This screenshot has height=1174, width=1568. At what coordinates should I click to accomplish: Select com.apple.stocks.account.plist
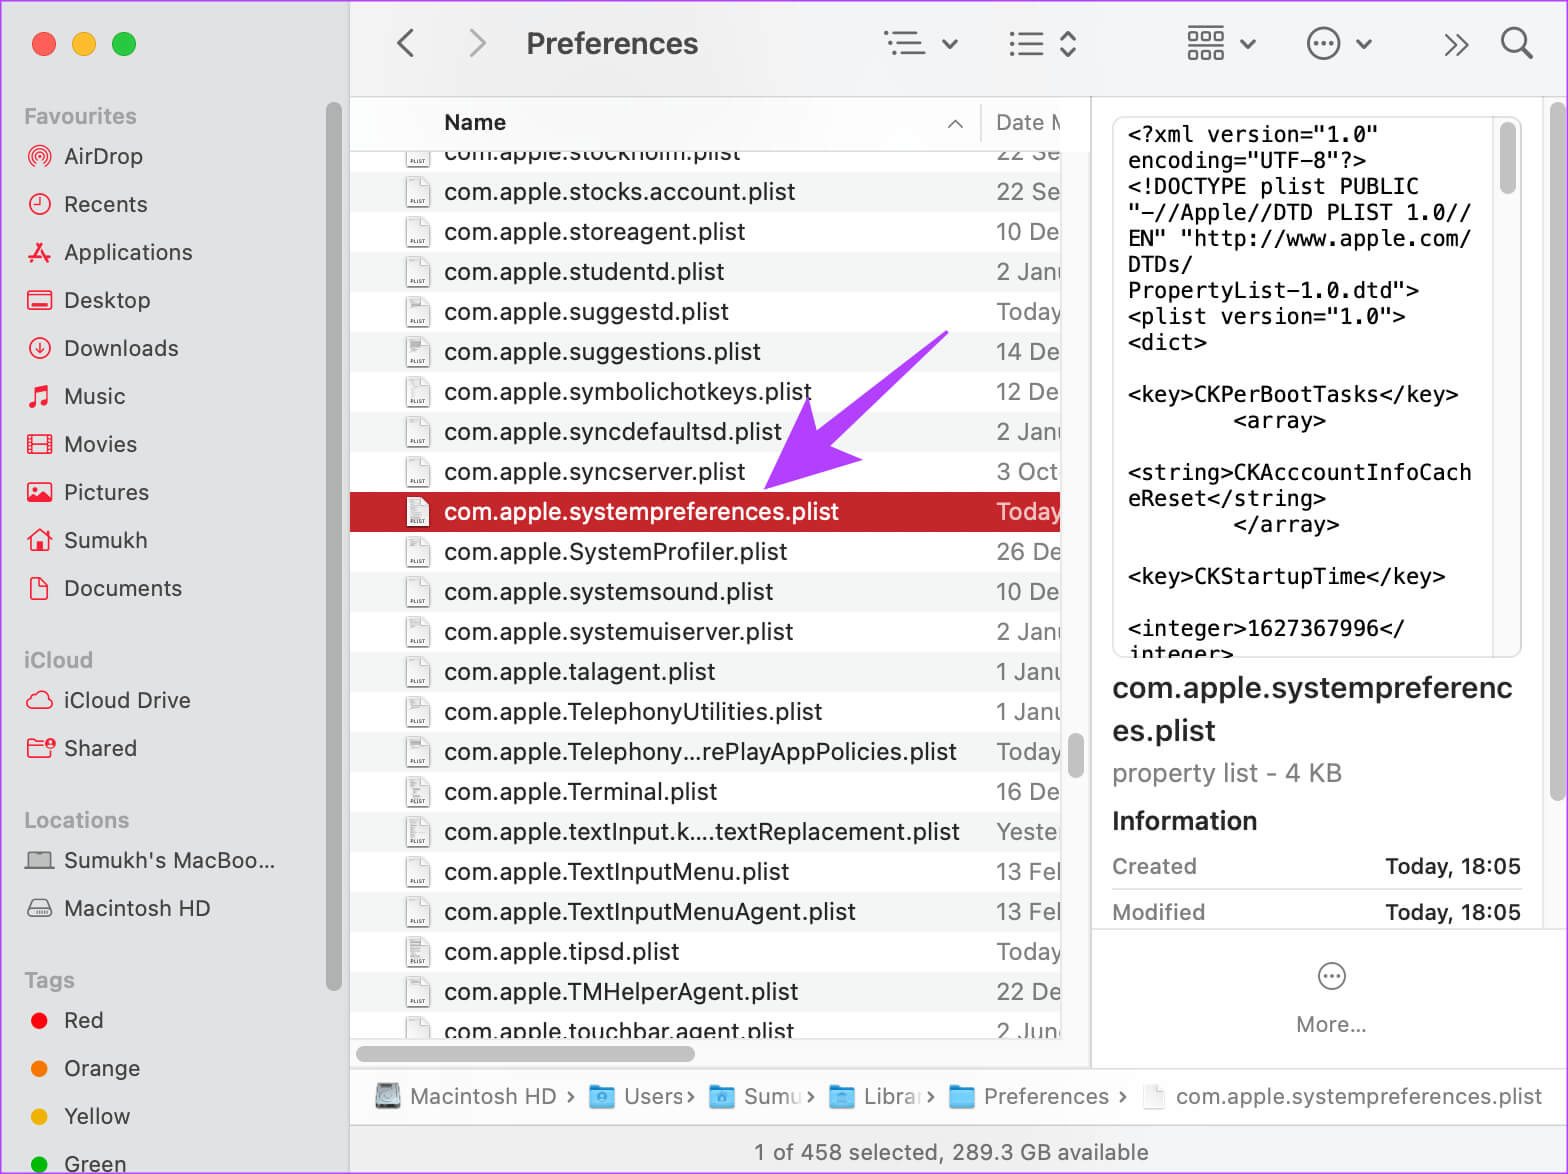[x=705, y=191]
